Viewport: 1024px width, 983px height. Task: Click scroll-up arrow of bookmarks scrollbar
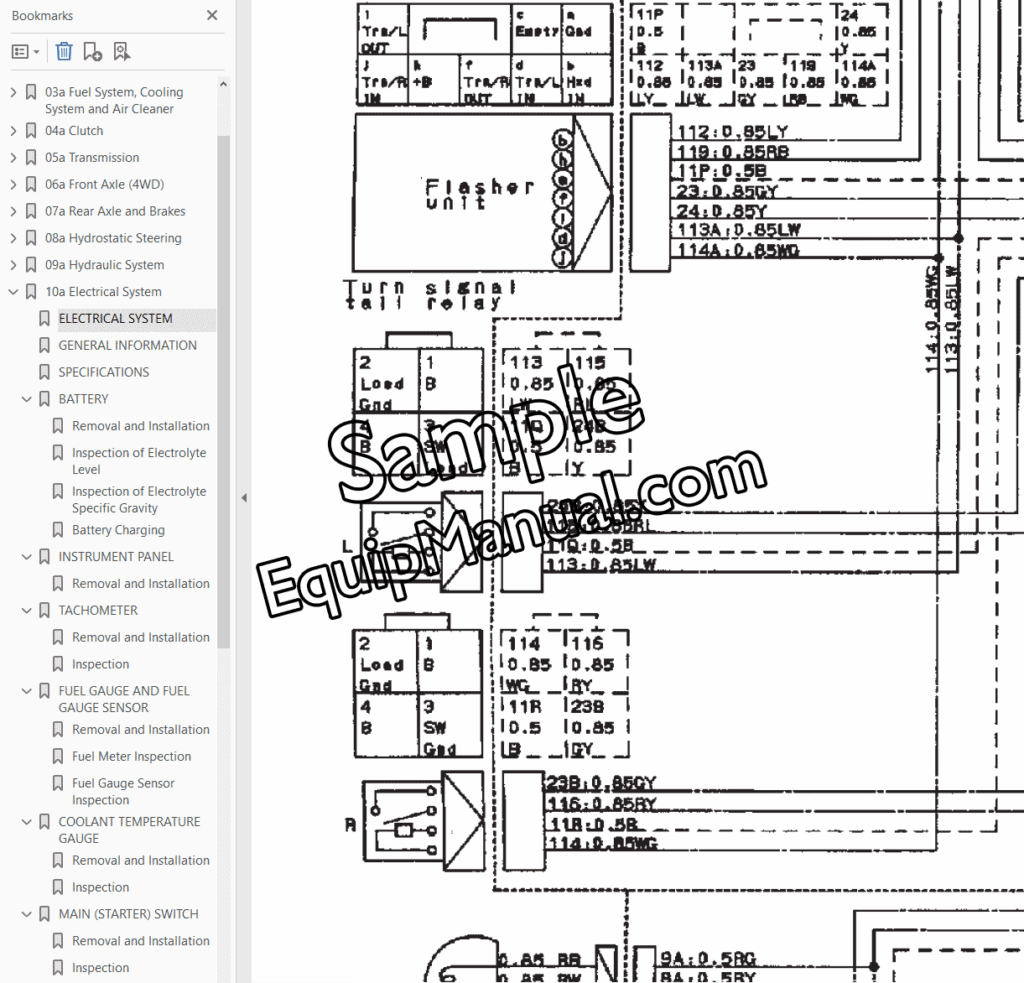click(x=223, y=84)
